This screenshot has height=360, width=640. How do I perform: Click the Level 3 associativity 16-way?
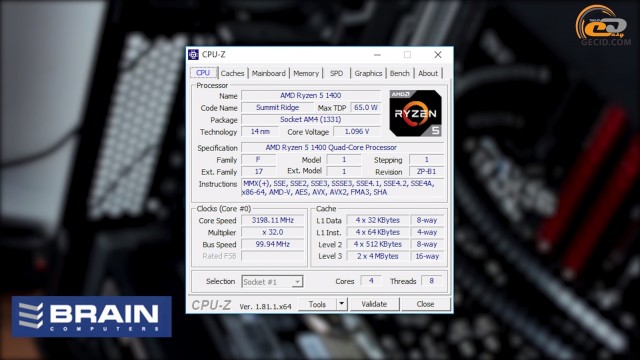coord(427,256)
